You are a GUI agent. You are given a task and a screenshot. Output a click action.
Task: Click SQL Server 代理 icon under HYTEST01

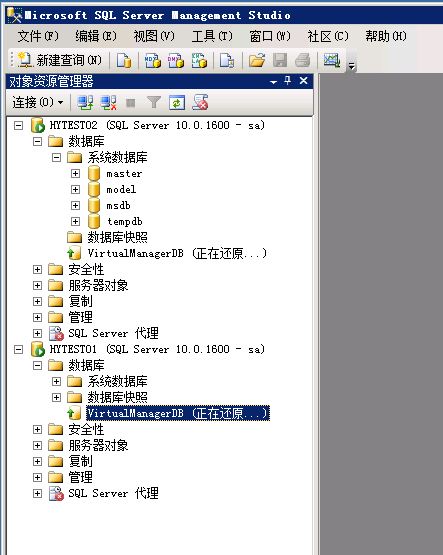[x=56, y=493]
